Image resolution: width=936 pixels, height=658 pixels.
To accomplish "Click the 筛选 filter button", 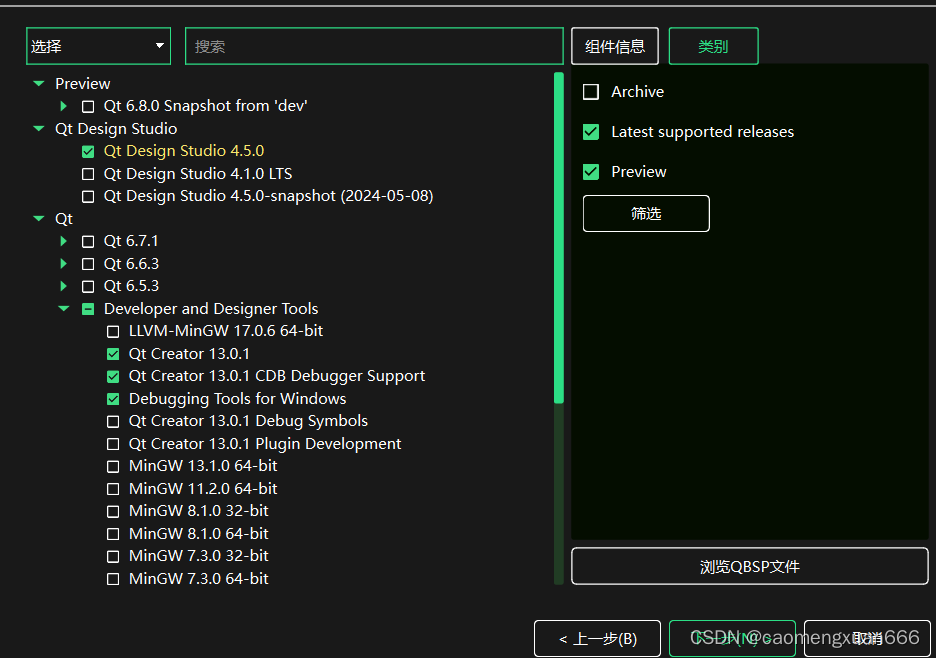I will (x=646, y=213).
